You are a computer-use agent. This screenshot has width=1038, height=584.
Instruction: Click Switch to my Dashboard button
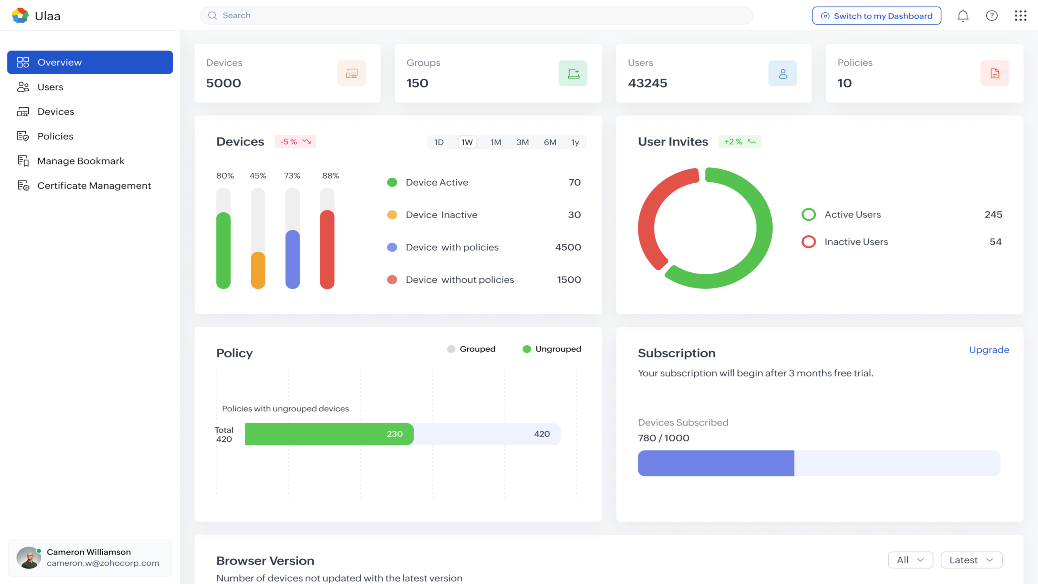[876, 16]
